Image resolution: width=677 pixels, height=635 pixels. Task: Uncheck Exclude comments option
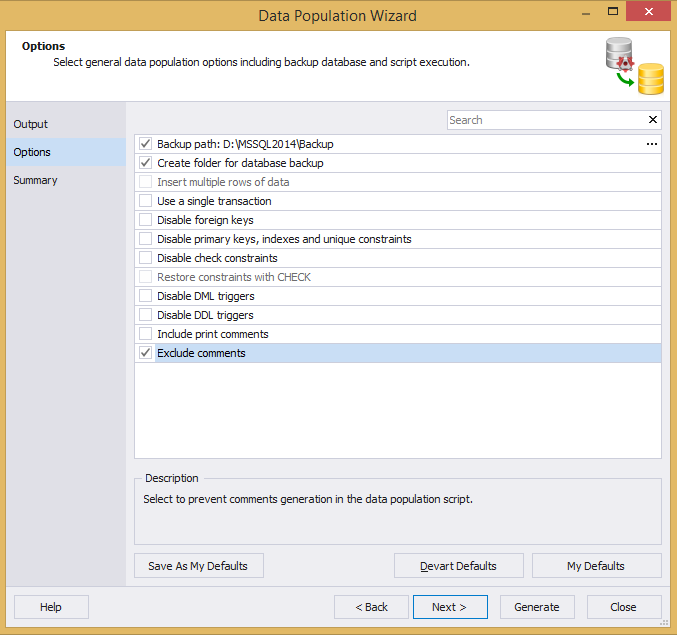click(146, 353)
